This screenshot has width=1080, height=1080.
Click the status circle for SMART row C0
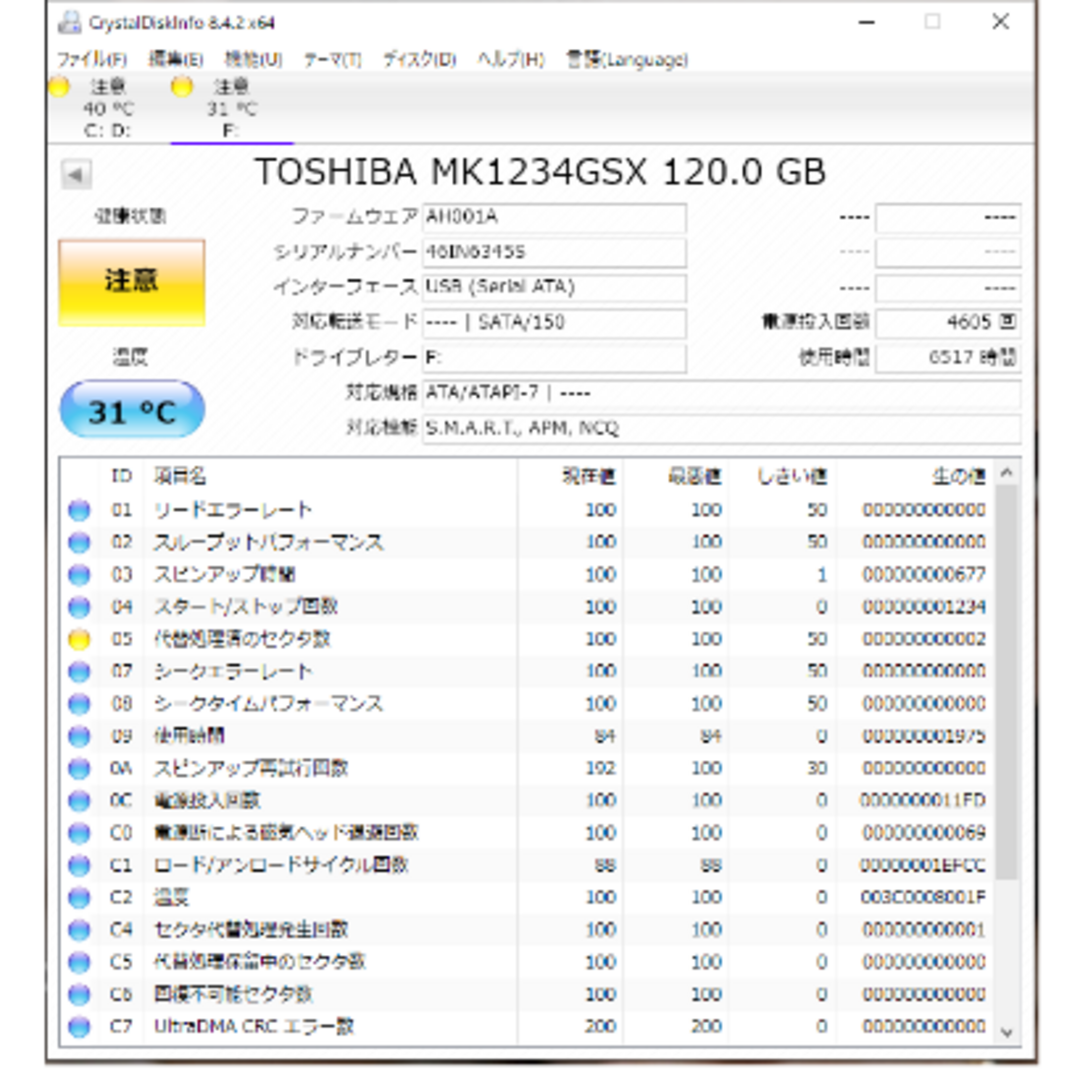79,833
